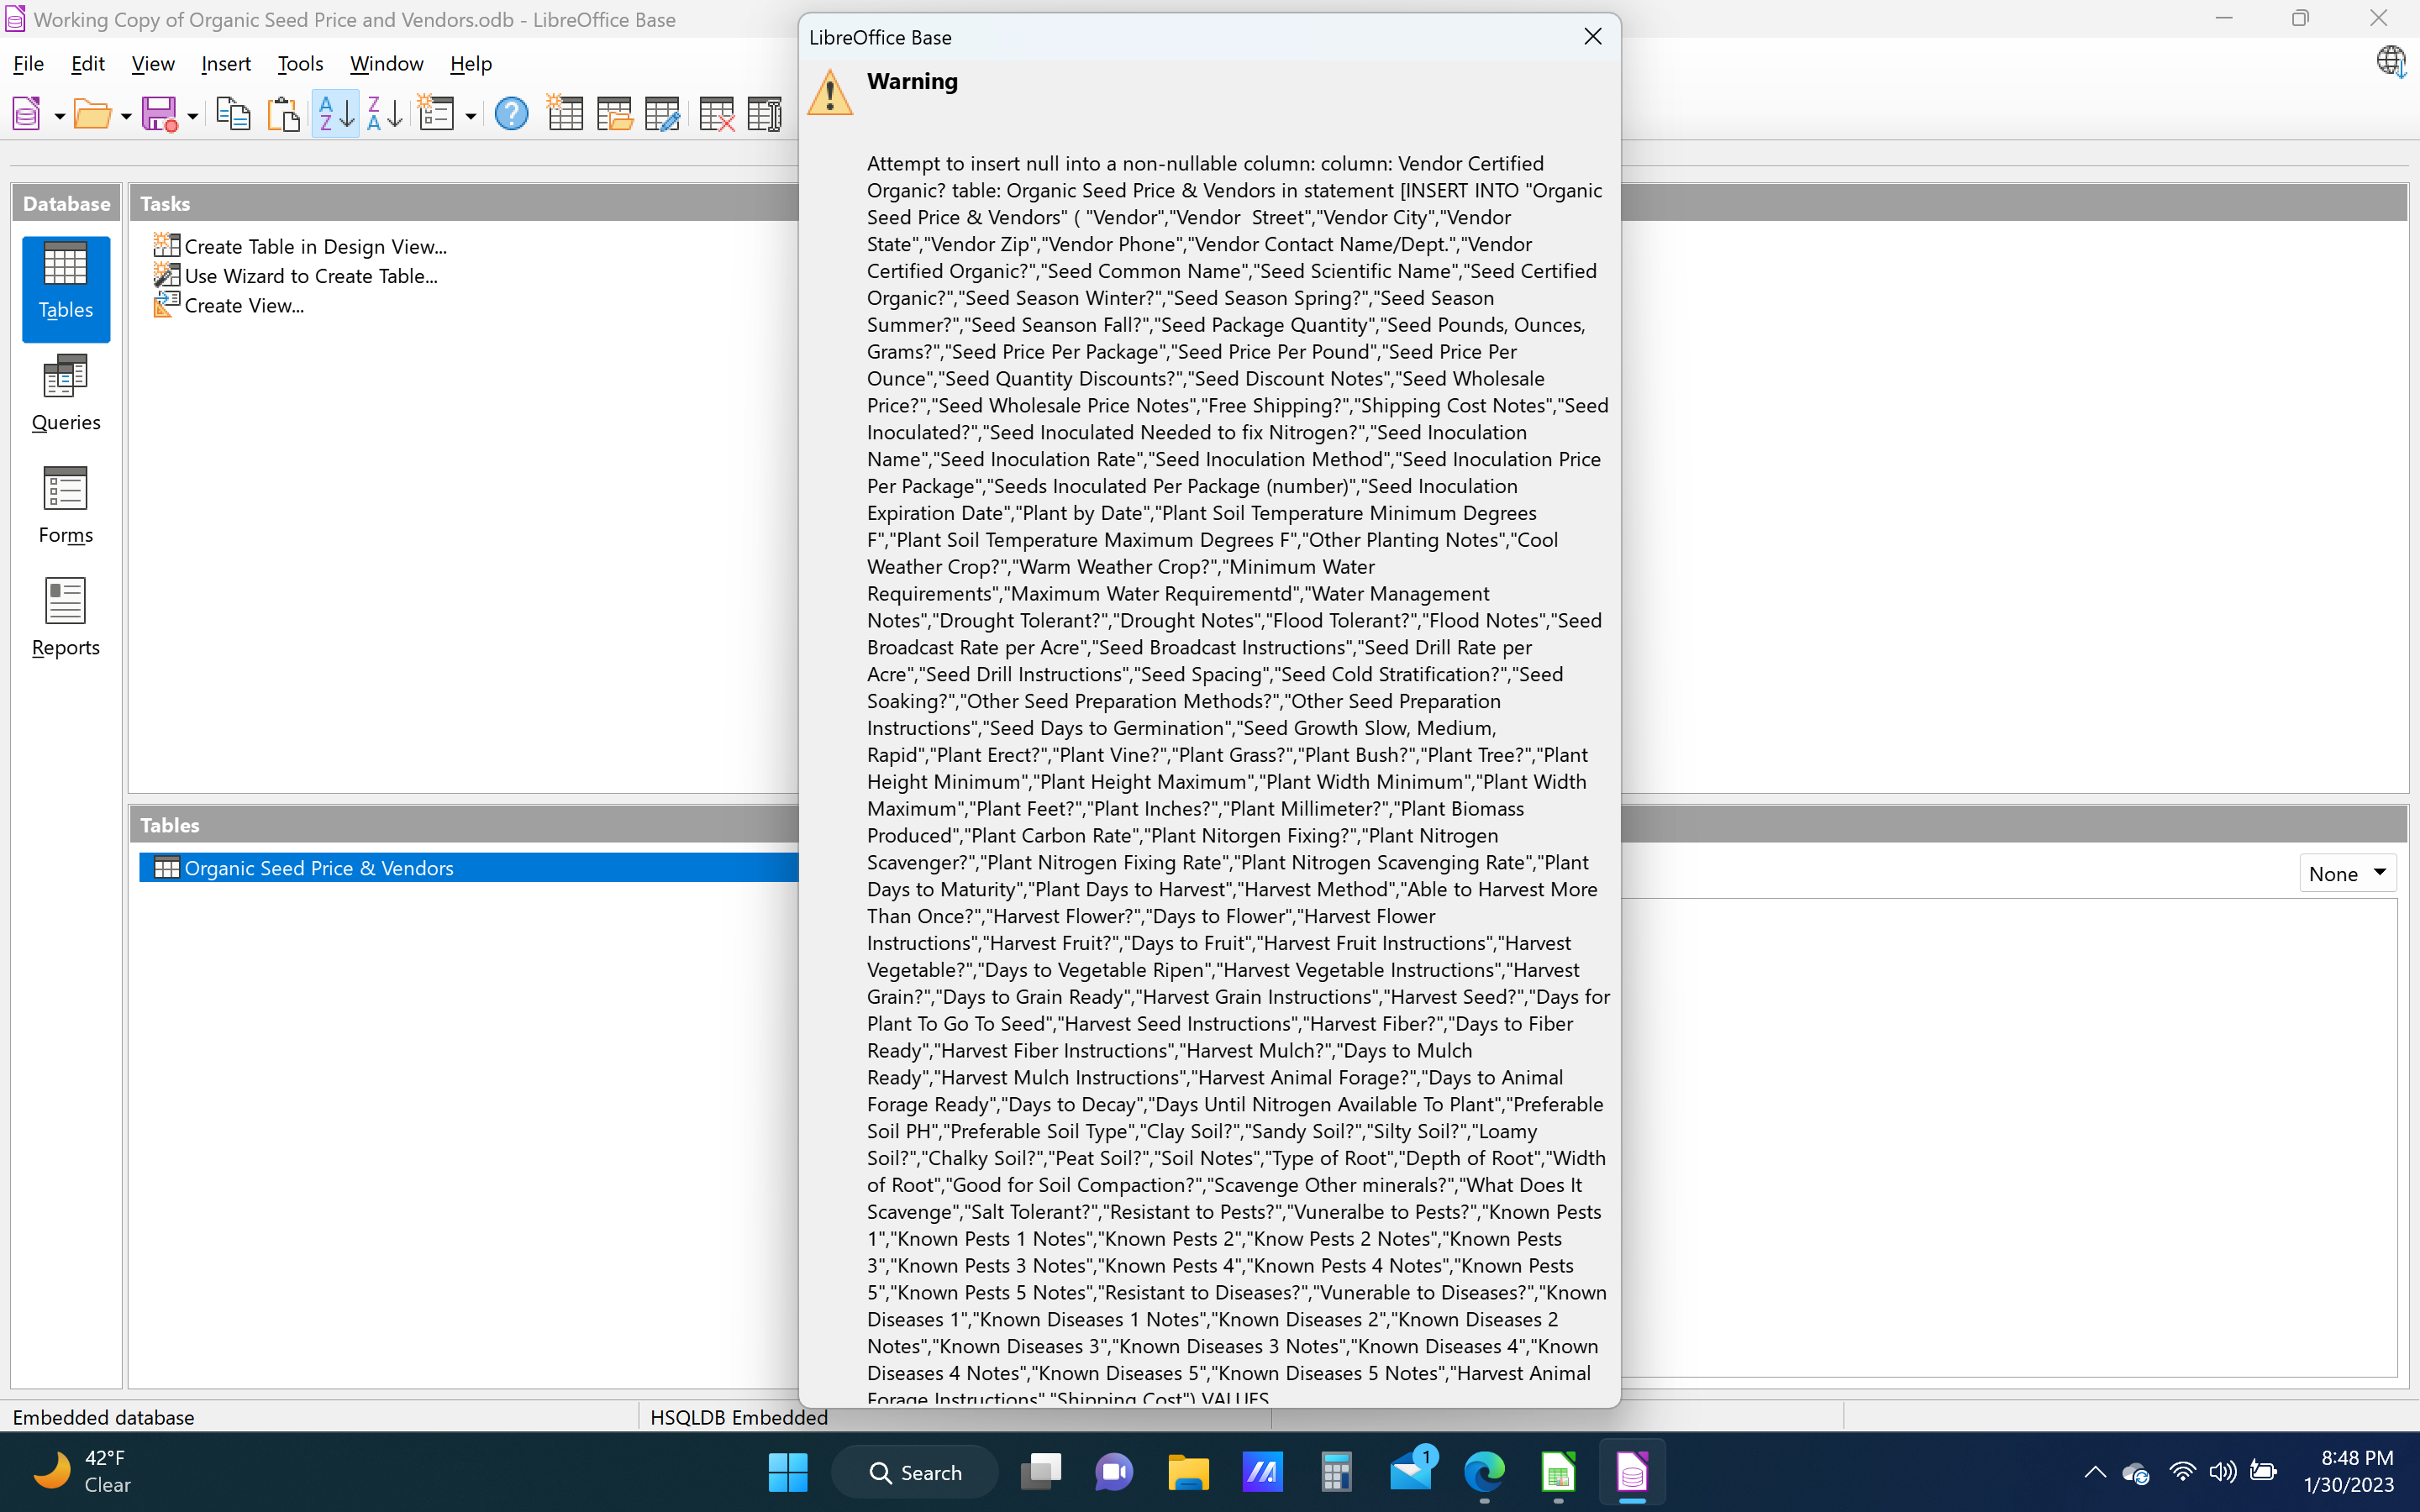Select Reports in the Database pane
This screenshot has height=1512, width=2420.
66,619
